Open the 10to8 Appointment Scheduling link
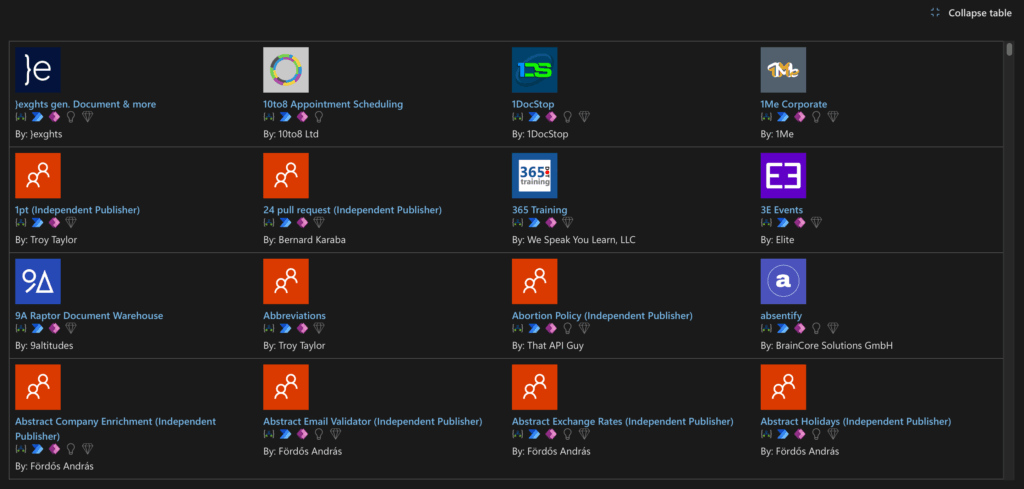 click(333, 104)
